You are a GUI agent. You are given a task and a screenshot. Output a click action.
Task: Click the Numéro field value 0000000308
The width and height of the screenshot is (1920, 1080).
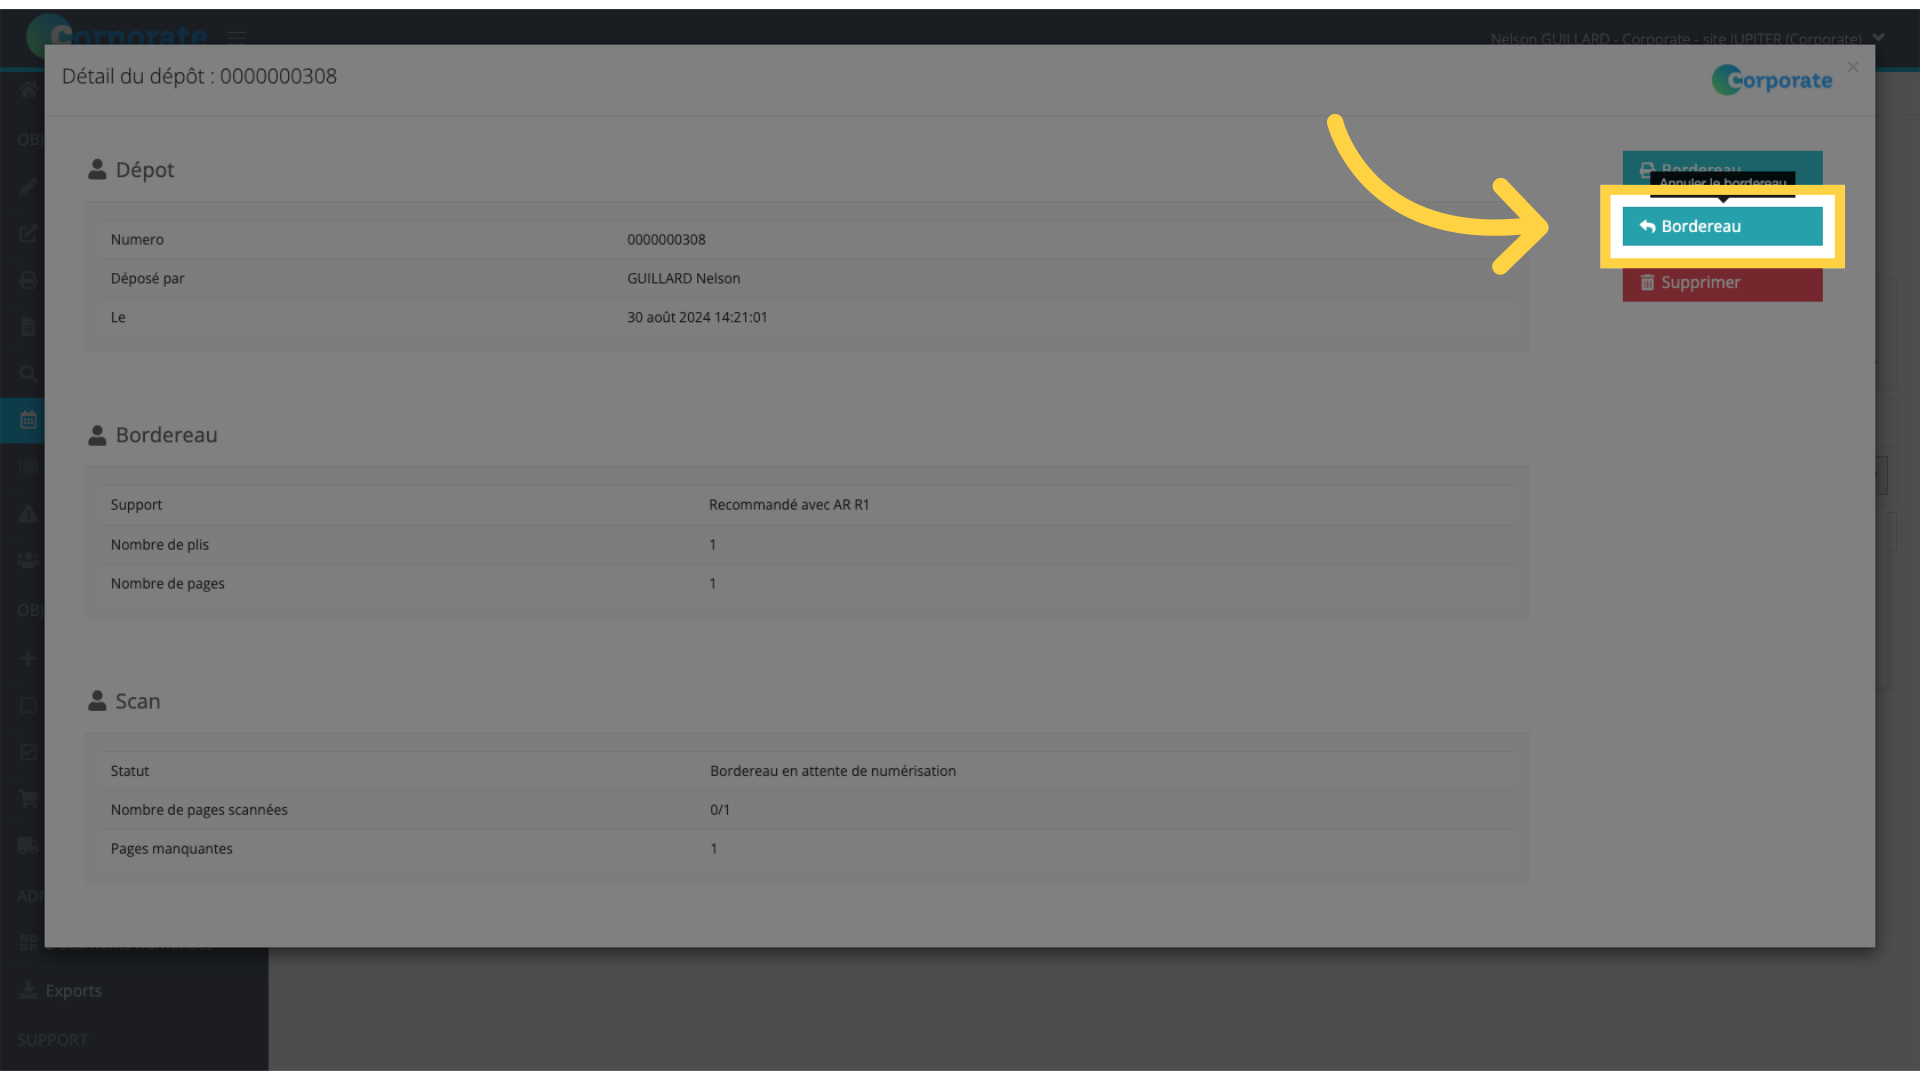point(667,239)
